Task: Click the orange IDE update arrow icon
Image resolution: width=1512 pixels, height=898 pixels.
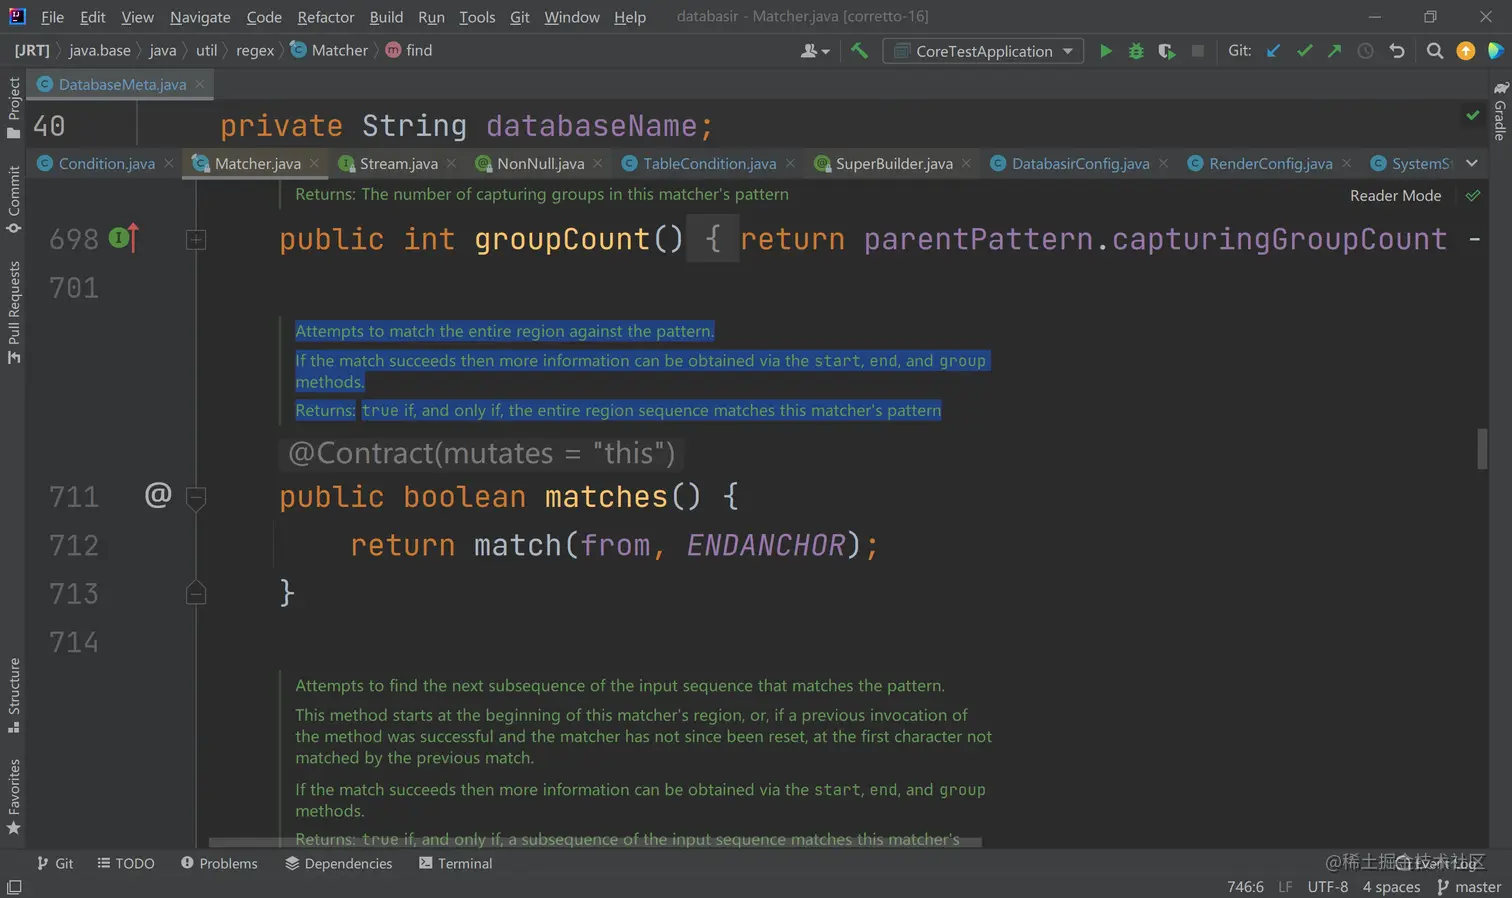Action: click(1466, 51)
